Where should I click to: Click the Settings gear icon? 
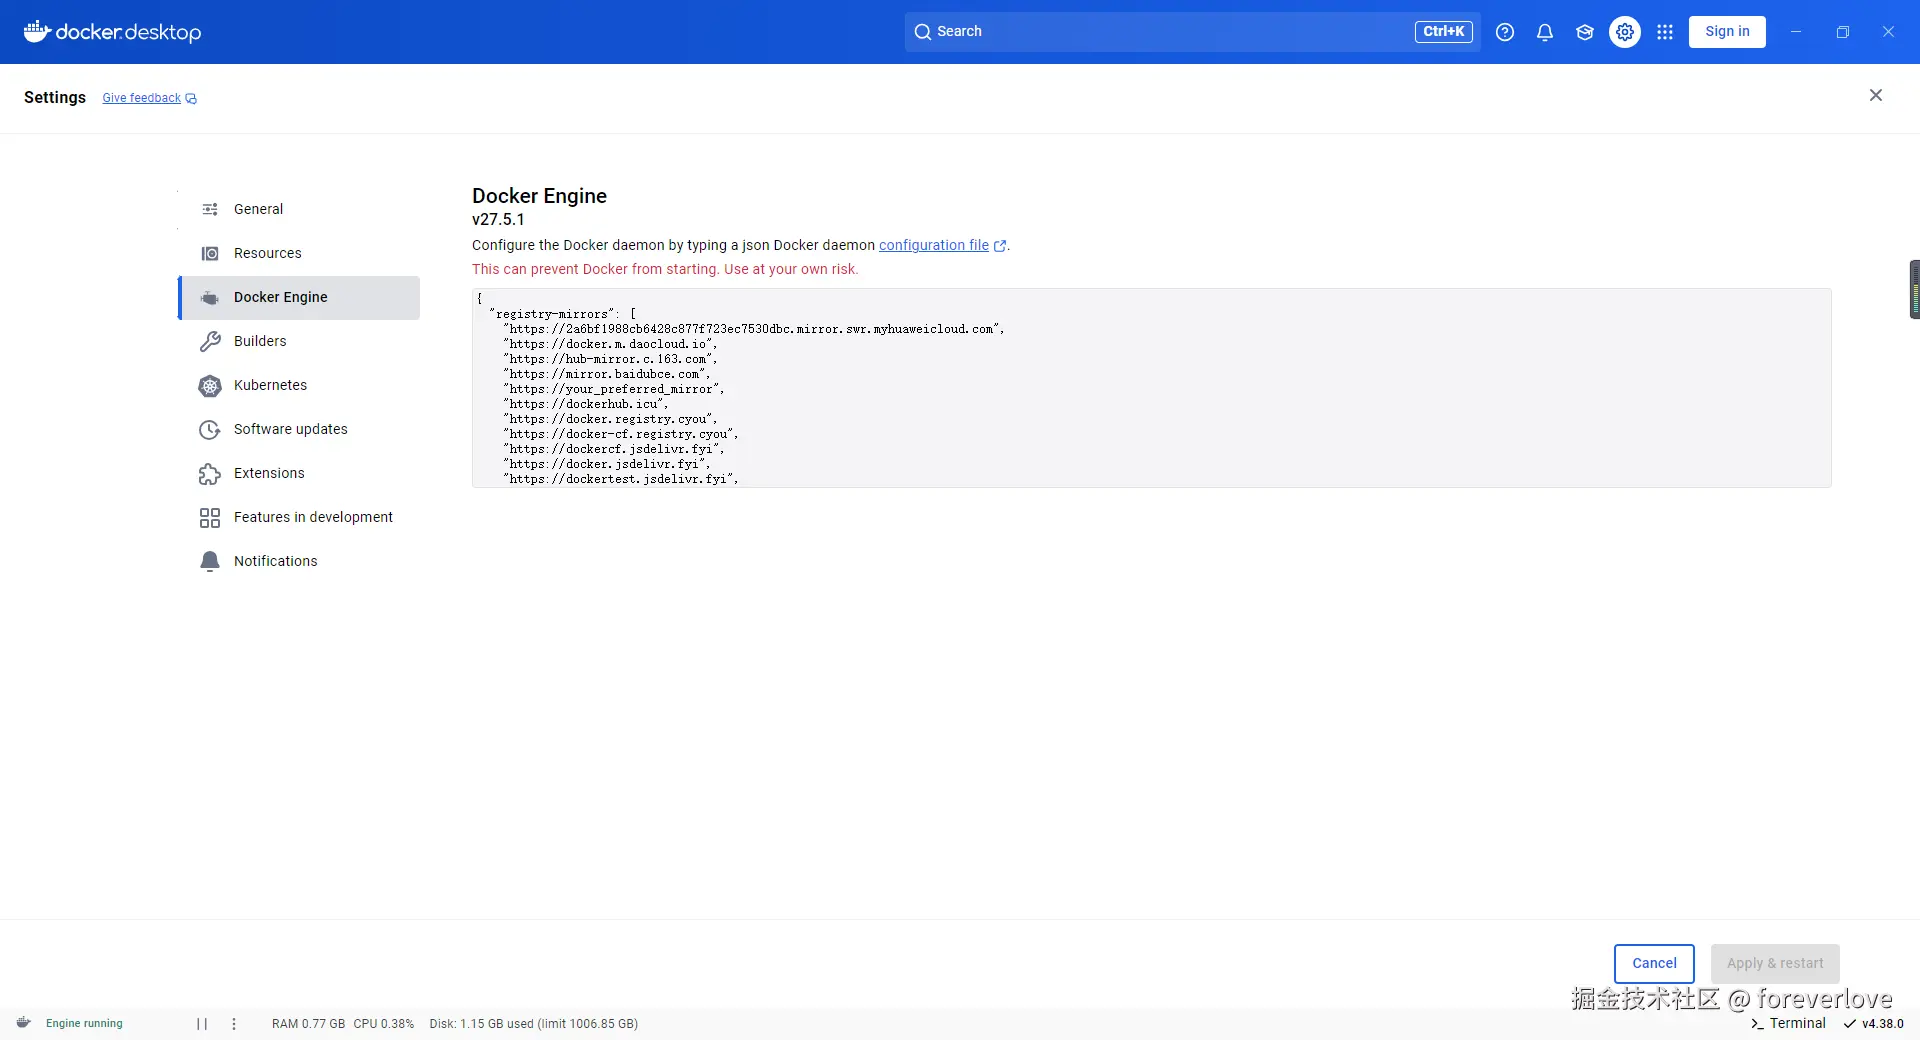point(1625,32)
